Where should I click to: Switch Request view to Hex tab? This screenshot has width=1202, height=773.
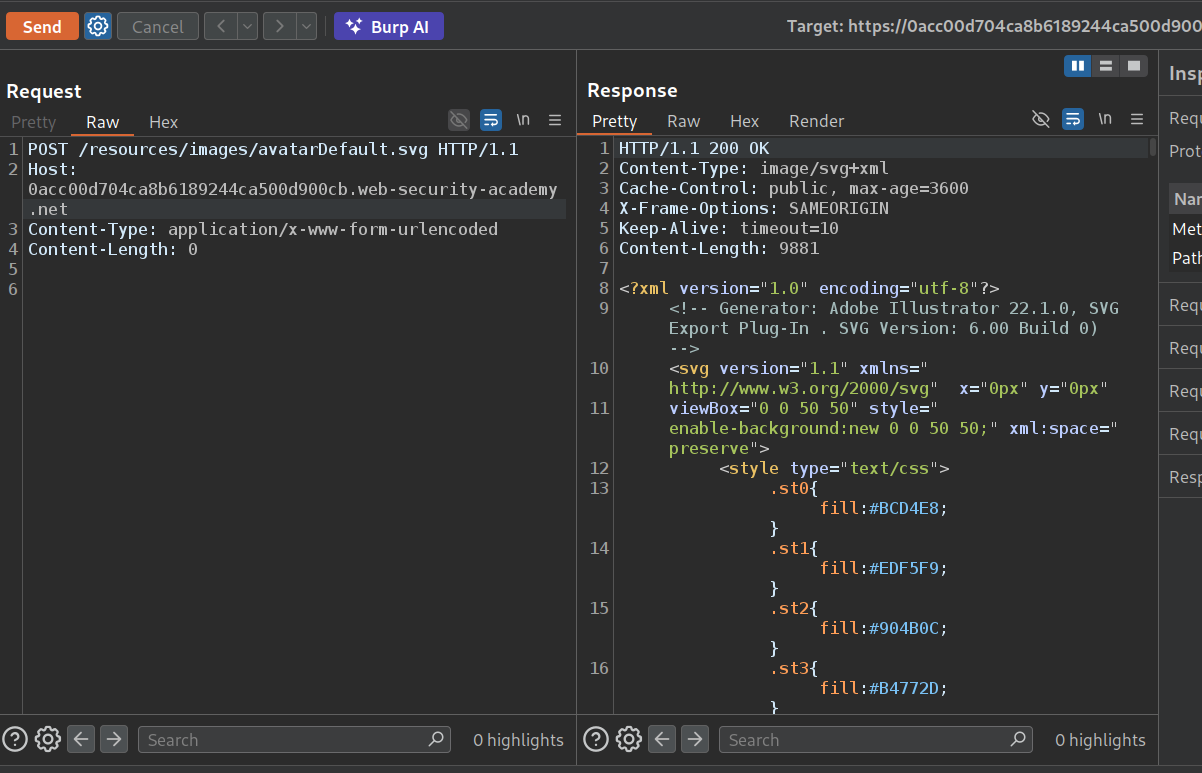click(x=163, y=122)
